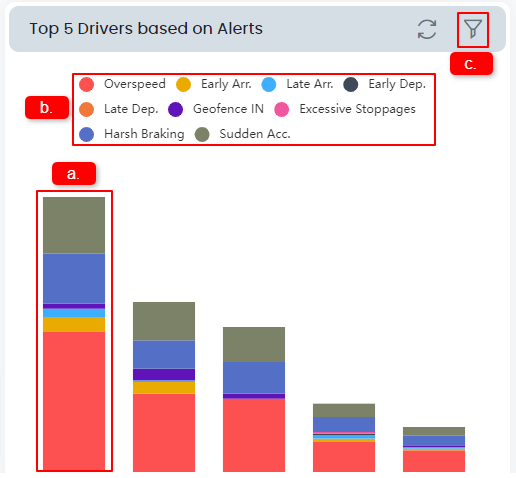Viewport: 516px width, 478px height.
Task: Hide the Excessive Stoppages legend series
Action: tap(345, 109)
